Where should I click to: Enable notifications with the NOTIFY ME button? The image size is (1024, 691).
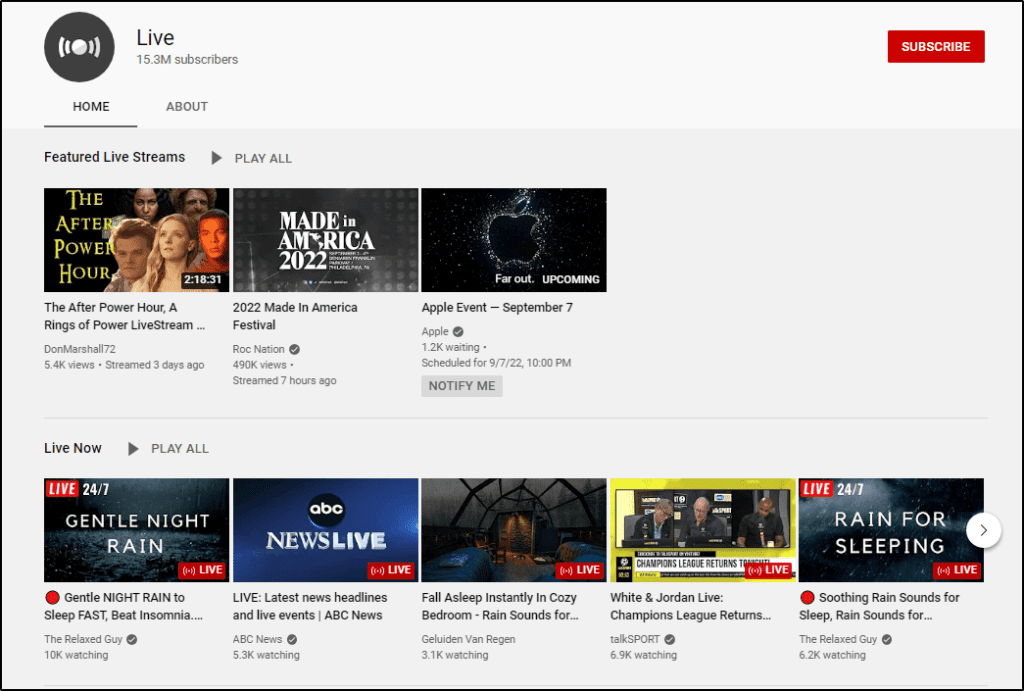point(461,385)
